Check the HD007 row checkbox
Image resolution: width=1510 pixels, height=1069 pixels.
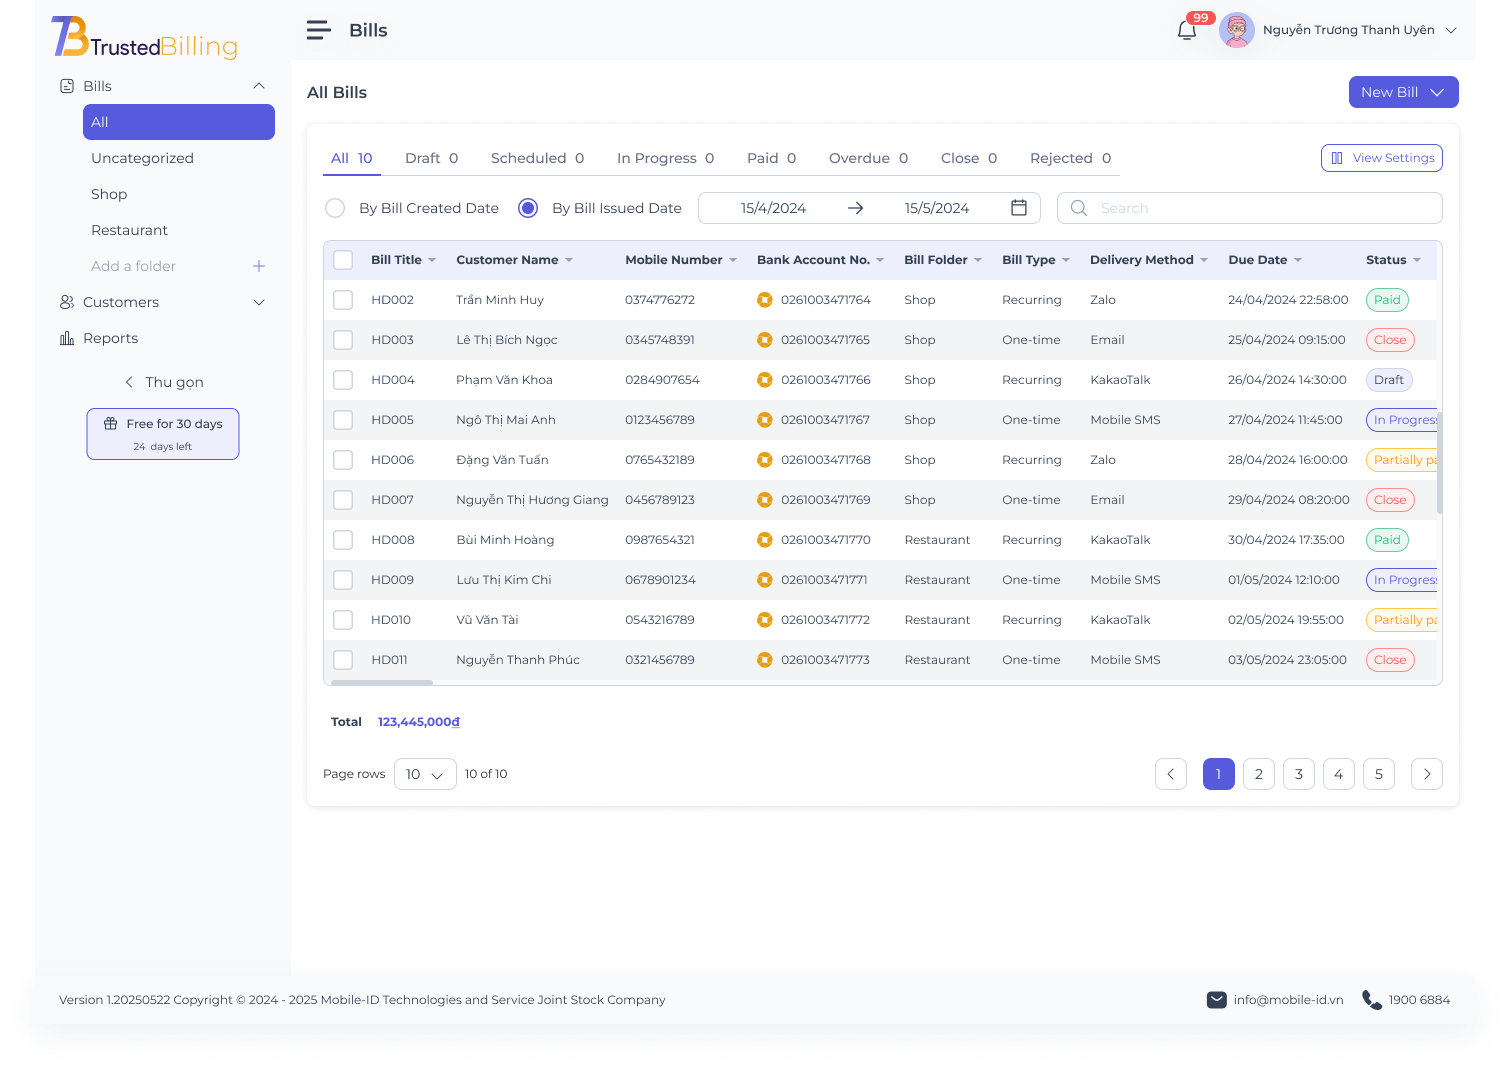[x=343, y=500]
